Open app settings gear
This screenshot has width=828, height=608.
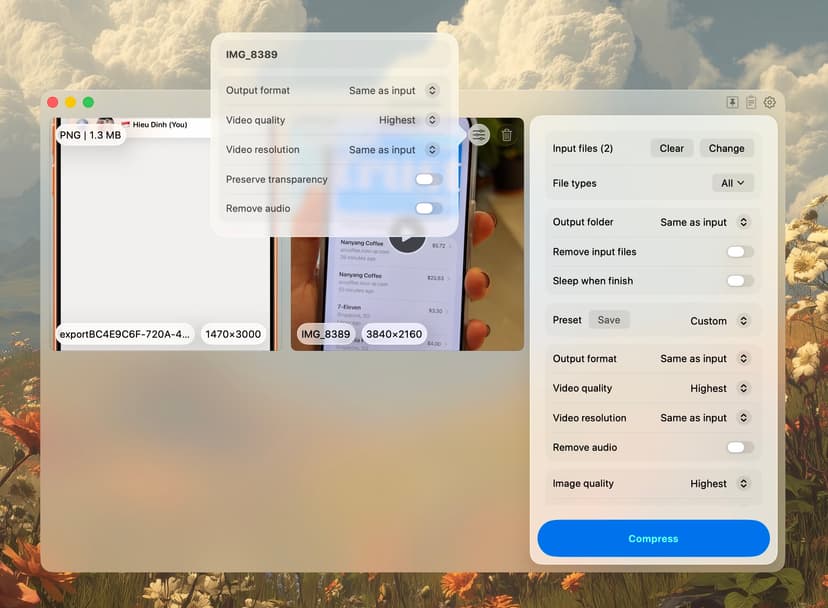point(770,102)
